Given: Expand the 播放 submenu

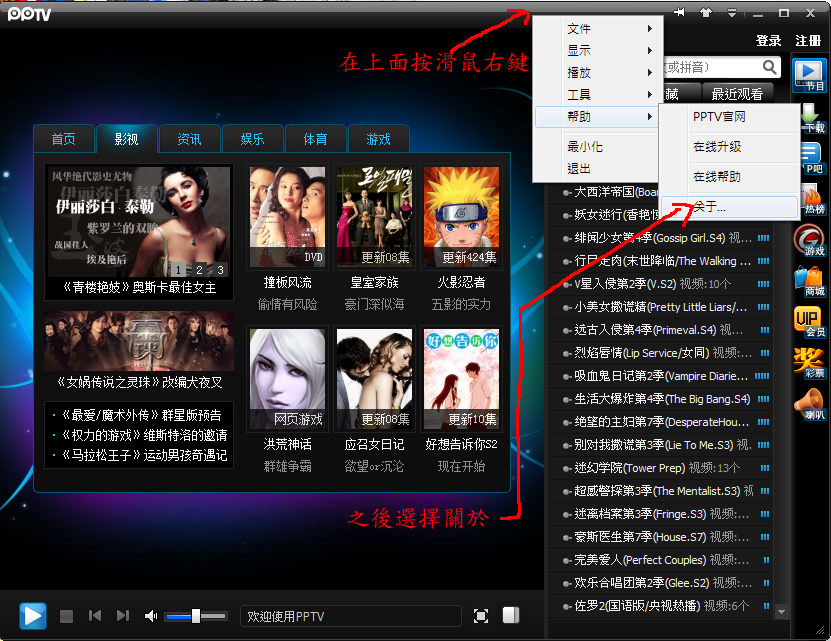Looking at the screenshot, I should point(599,72).
